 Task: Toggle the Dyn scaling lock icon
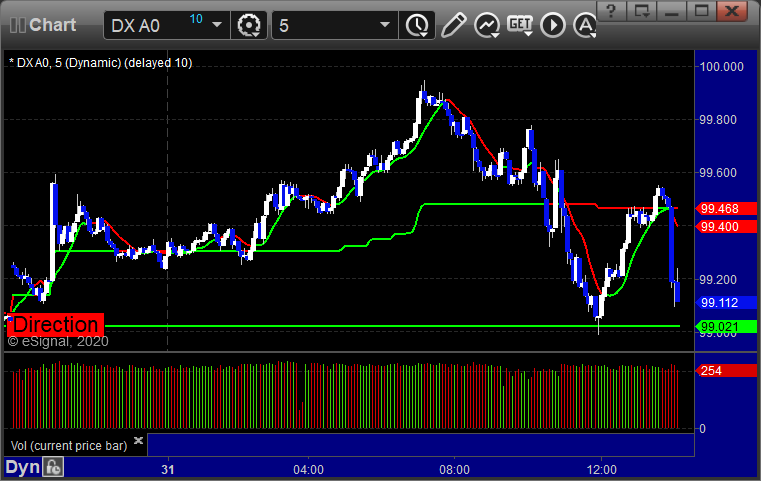click(x=53, y=467)
